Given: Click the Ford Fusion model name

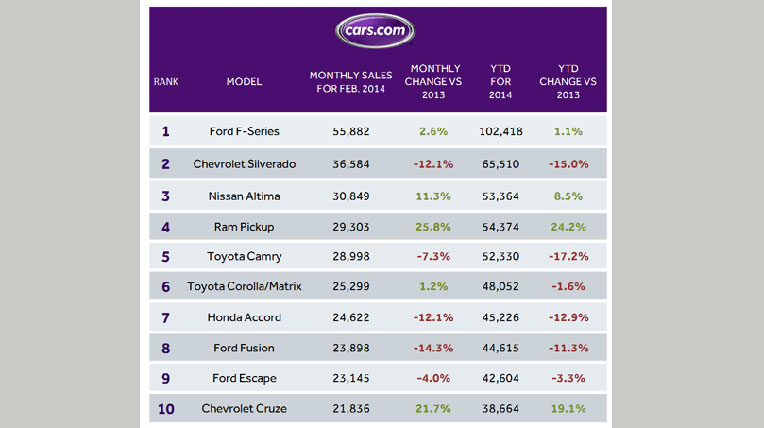Looking at the screenshot, I should (x=245, y=348).
